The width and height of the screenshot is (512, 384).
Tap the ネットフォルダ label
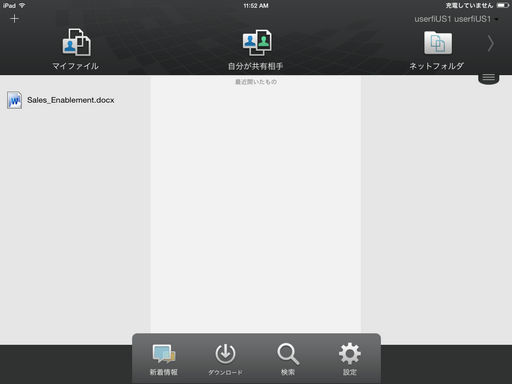[x=436, y=66]
